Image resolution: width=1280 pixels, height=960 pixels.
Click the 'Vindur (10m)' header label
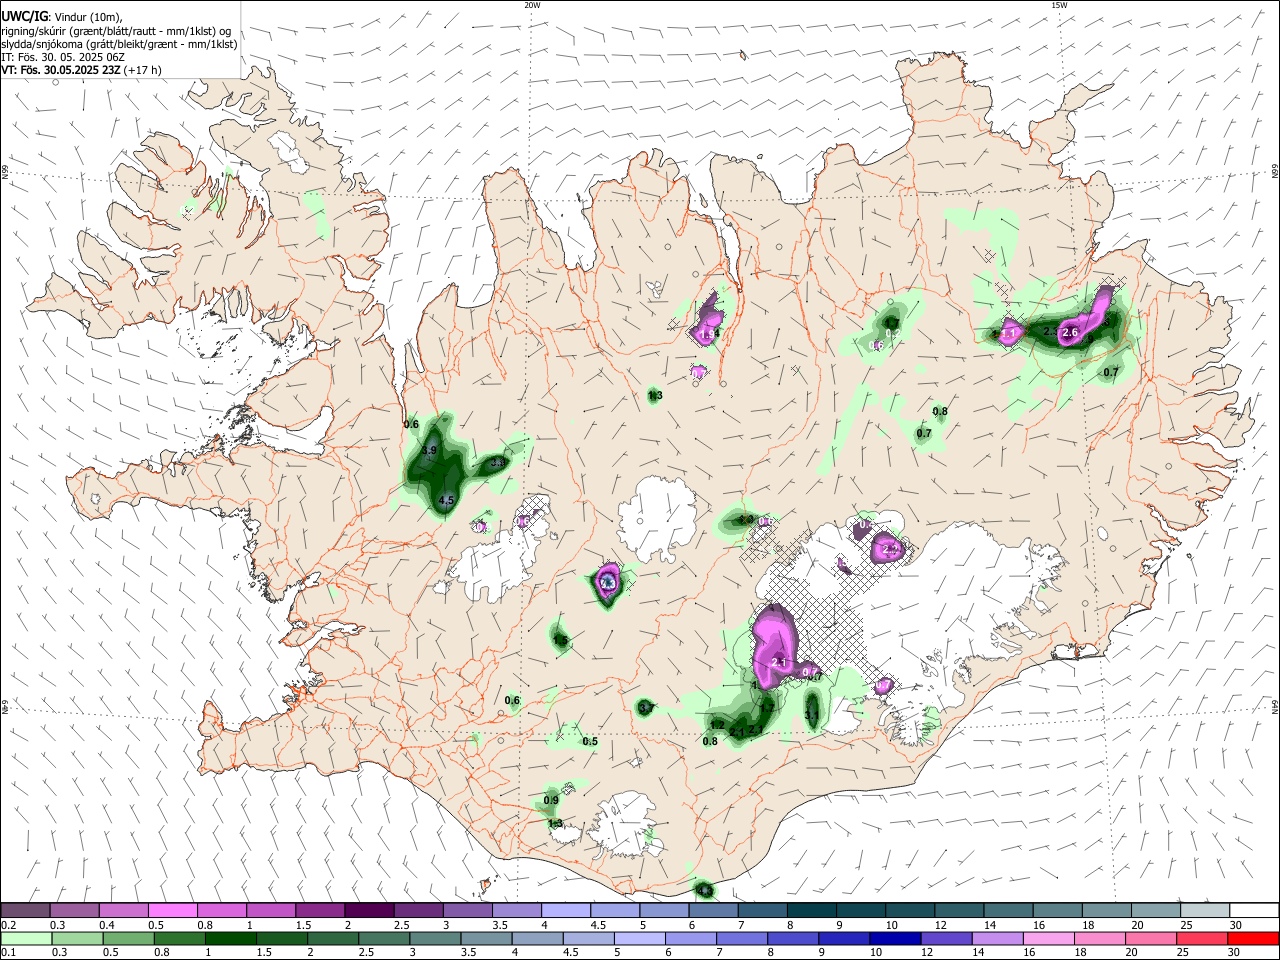click(x=87, y=17)
